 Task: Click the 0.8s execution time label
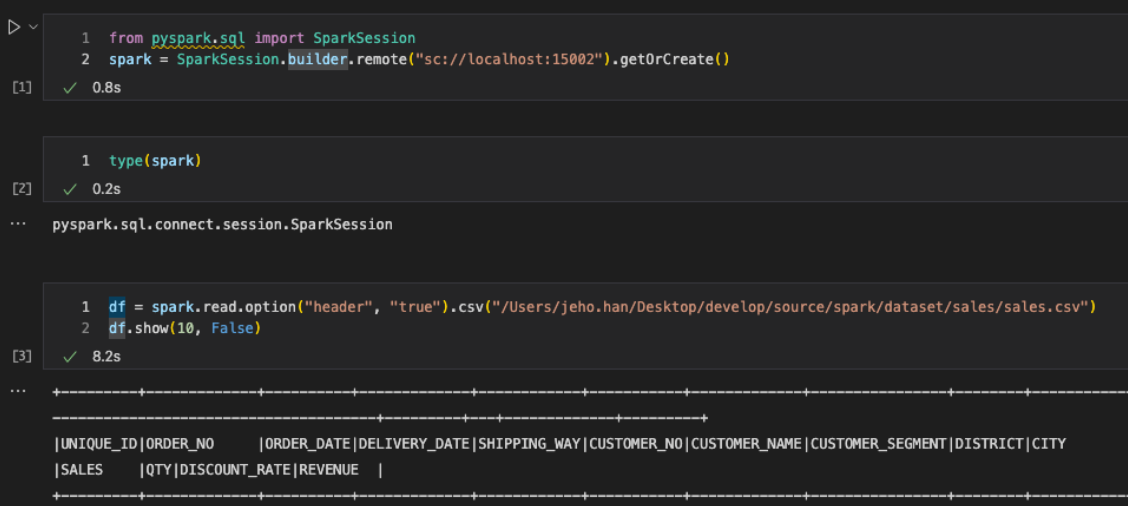(x=106, y=88)
